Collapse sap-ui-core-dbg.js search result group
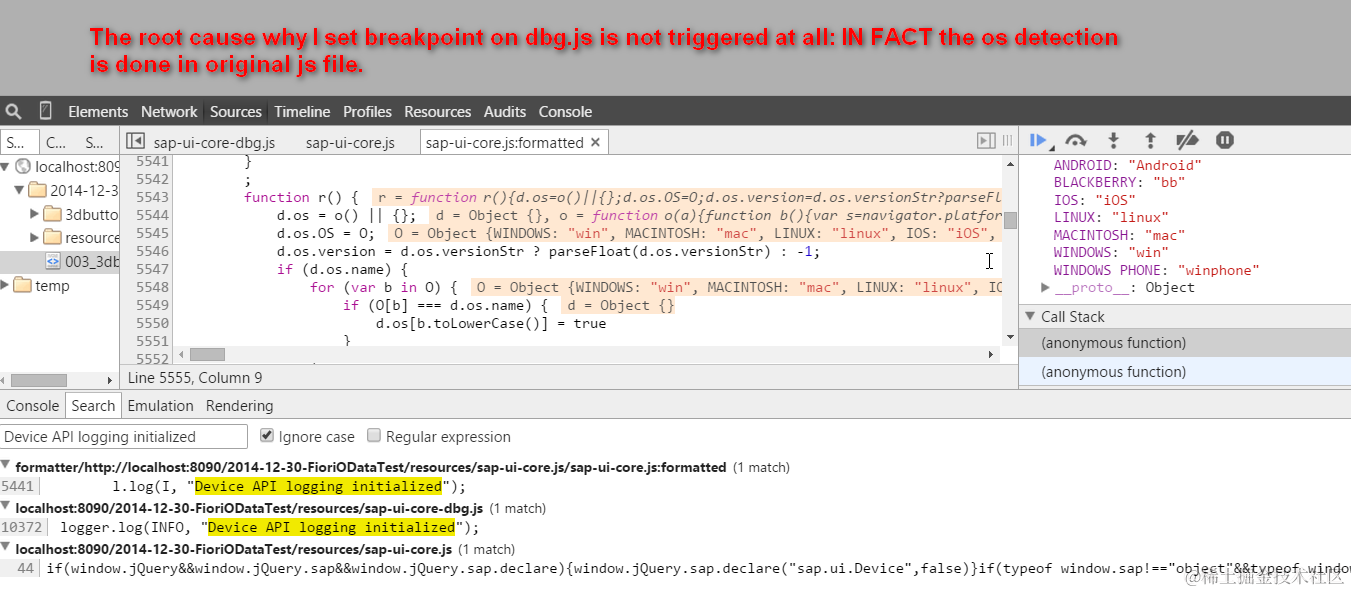 (x=6, y=508)
